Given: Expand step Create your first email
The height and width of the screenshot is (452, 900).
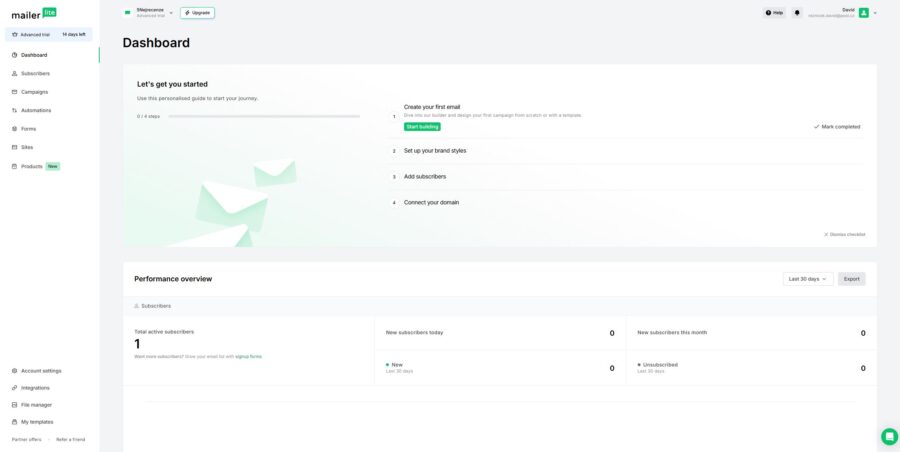Looking at the screenshot, I should [x=432, y=107].
